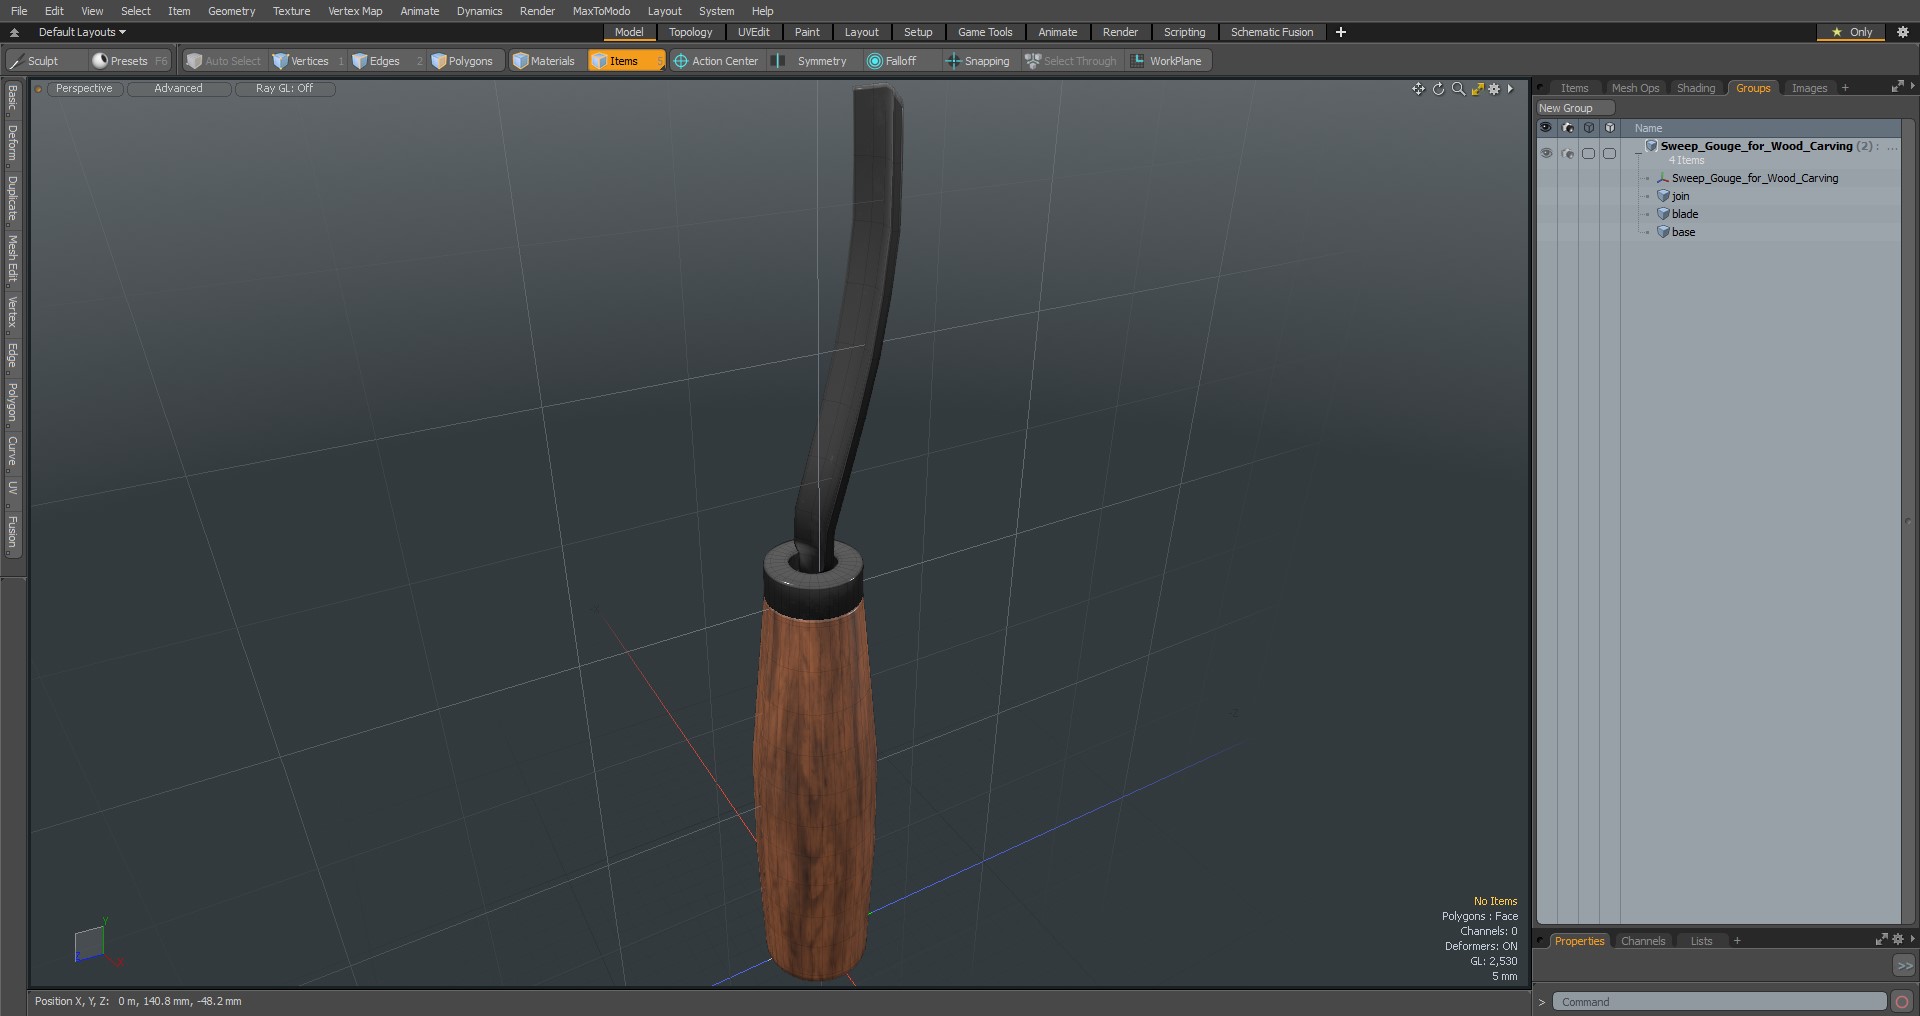Screen dimensions: 1920x1016
Task: Open the Deform vertical sidebar tab
Action: pyautogui.click(x=12, y=143)
